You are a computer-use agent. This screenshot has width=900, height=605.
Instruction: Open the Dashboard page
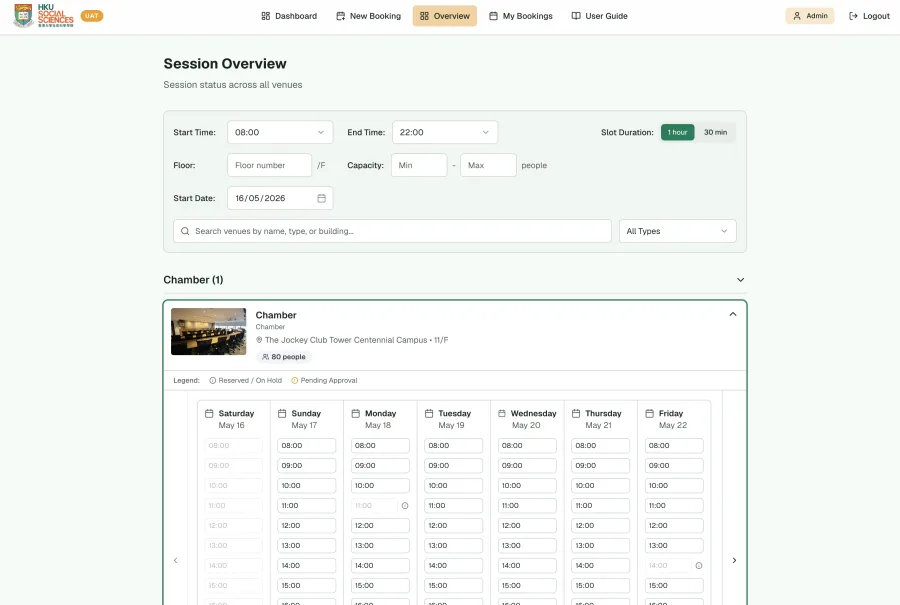pyautogui.click(x=289, y=16)
